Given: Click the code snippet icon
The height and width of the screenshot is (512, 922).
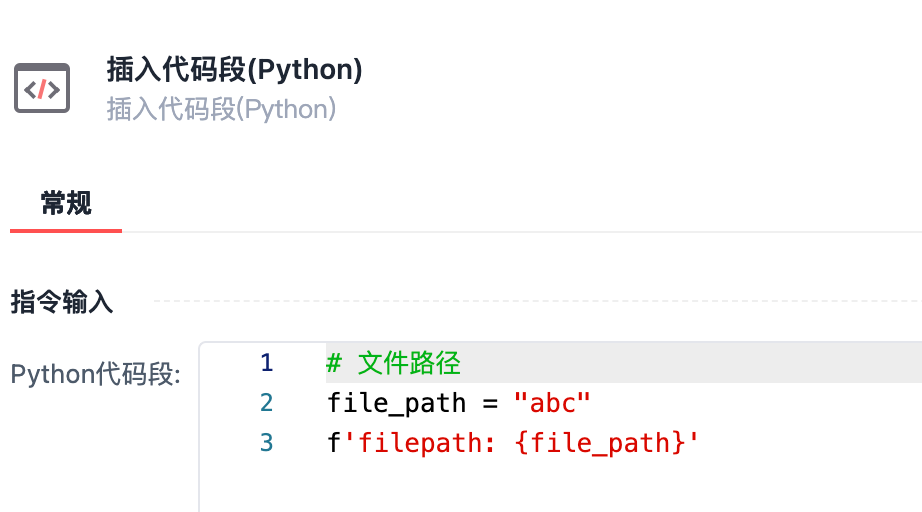Looking at the screenshot, I should pos(42,88).
